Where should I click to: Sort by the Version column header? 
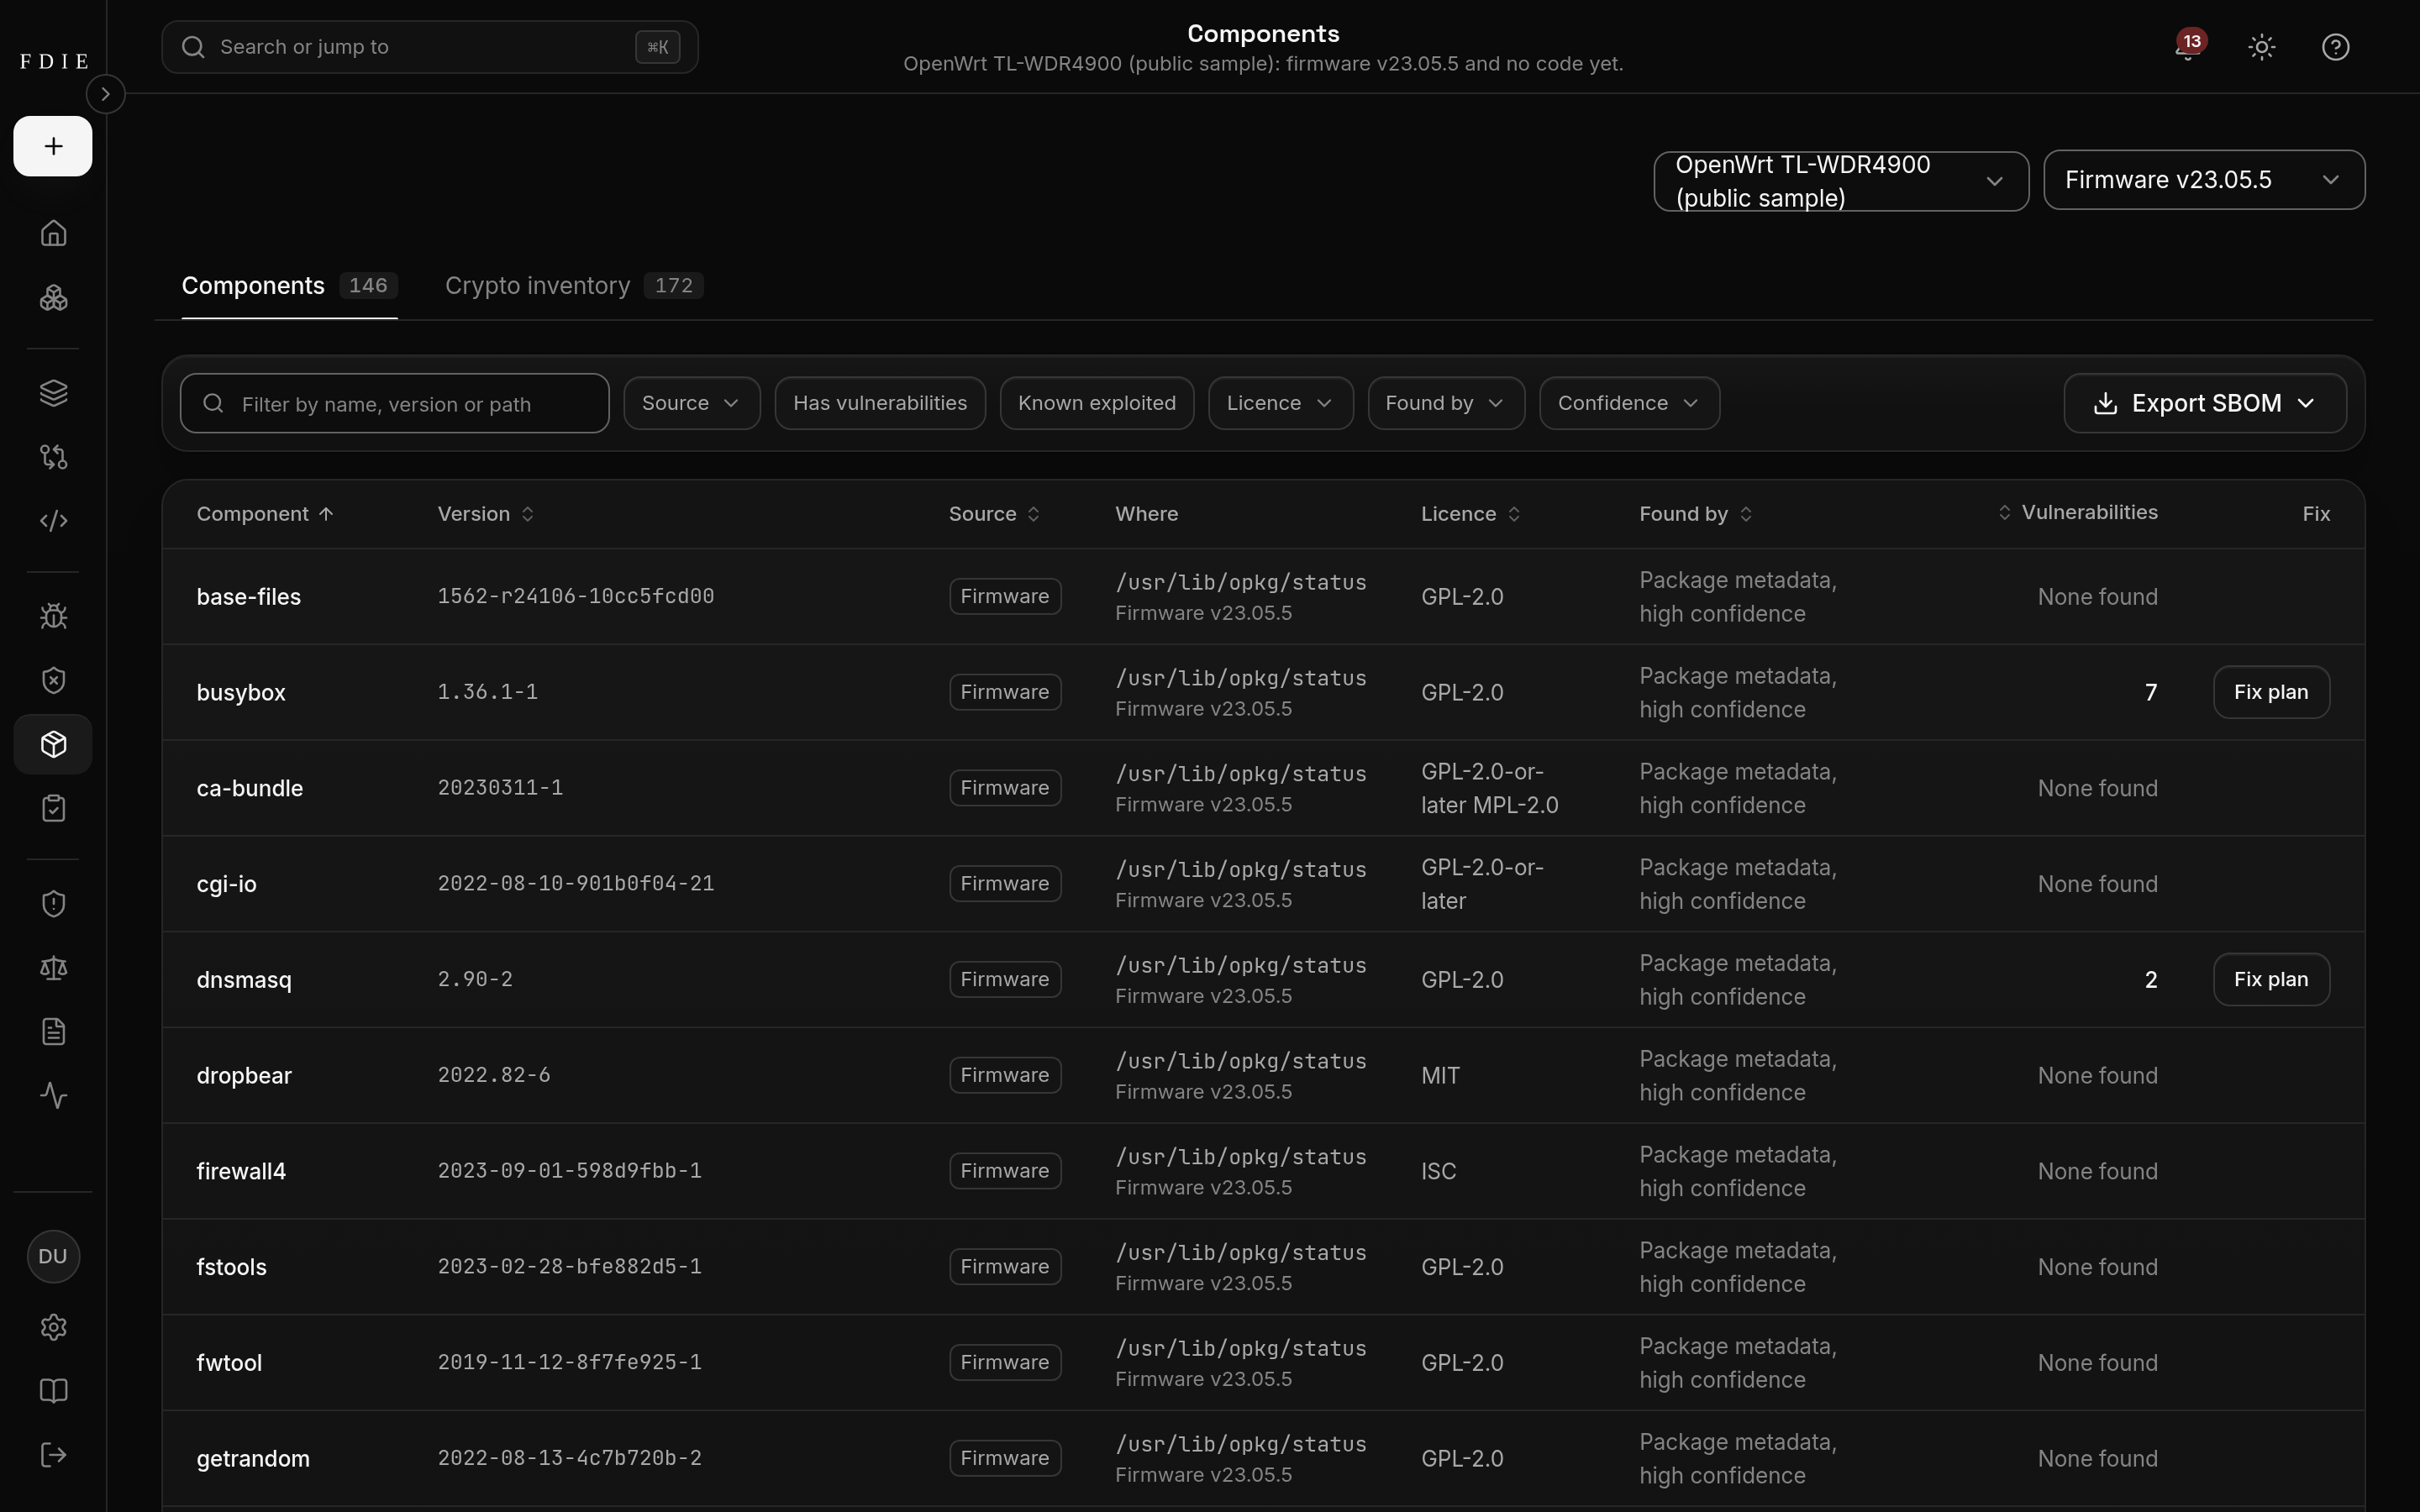486,514
